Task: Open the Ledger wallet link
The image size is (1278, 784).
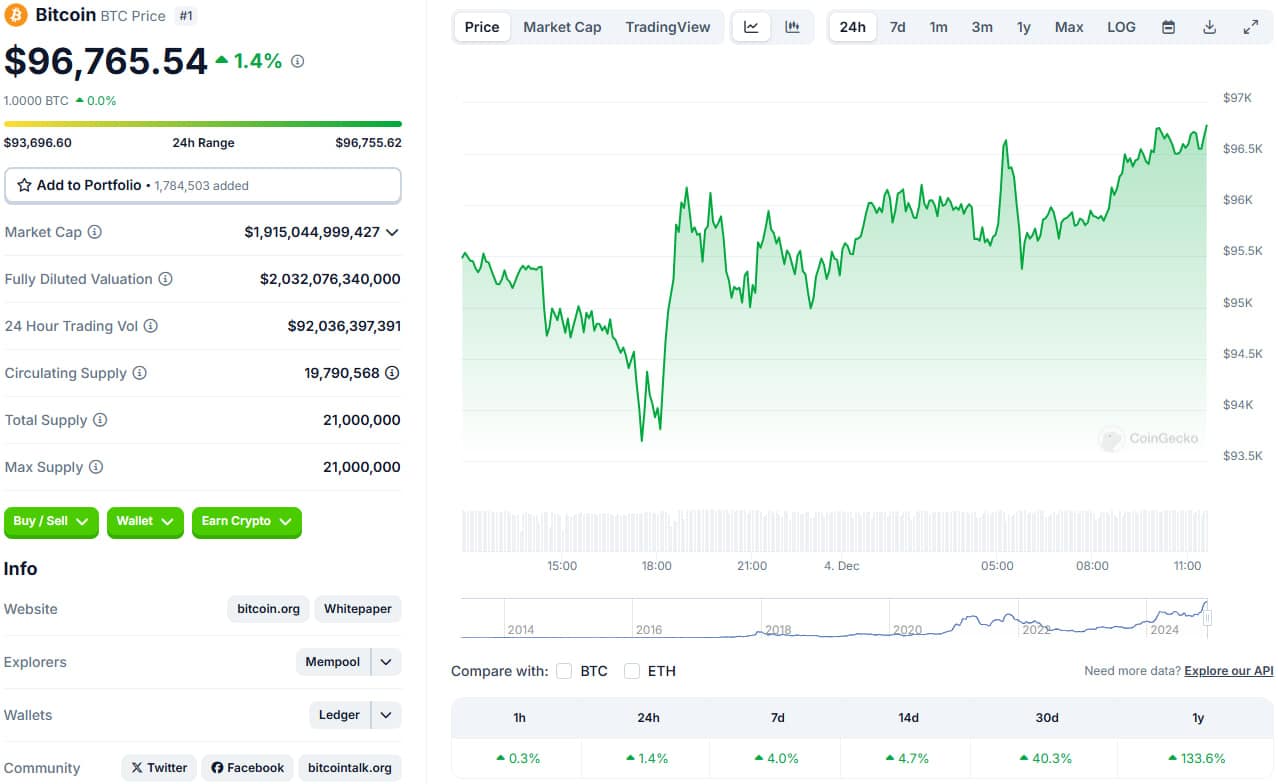Action: [339, 715]
